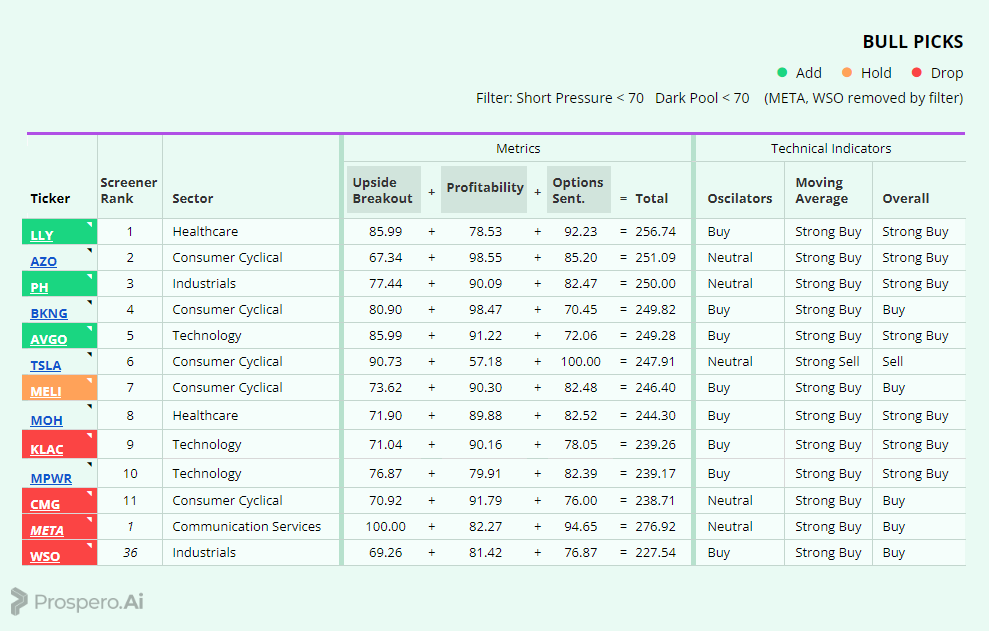Screen dimensions: 989x633
Task: Open the AZO ticker link
Action: (44, 261)
